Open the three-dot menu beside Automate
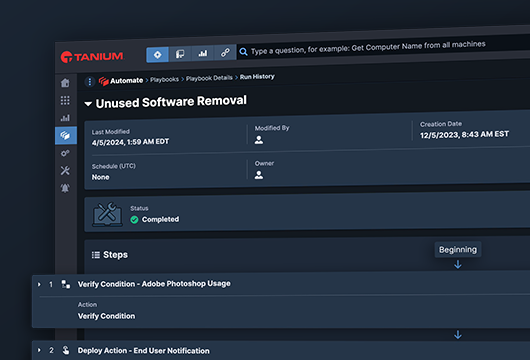Screen dimensions: 530x360 pyautogui.click(x=90, y=82)
